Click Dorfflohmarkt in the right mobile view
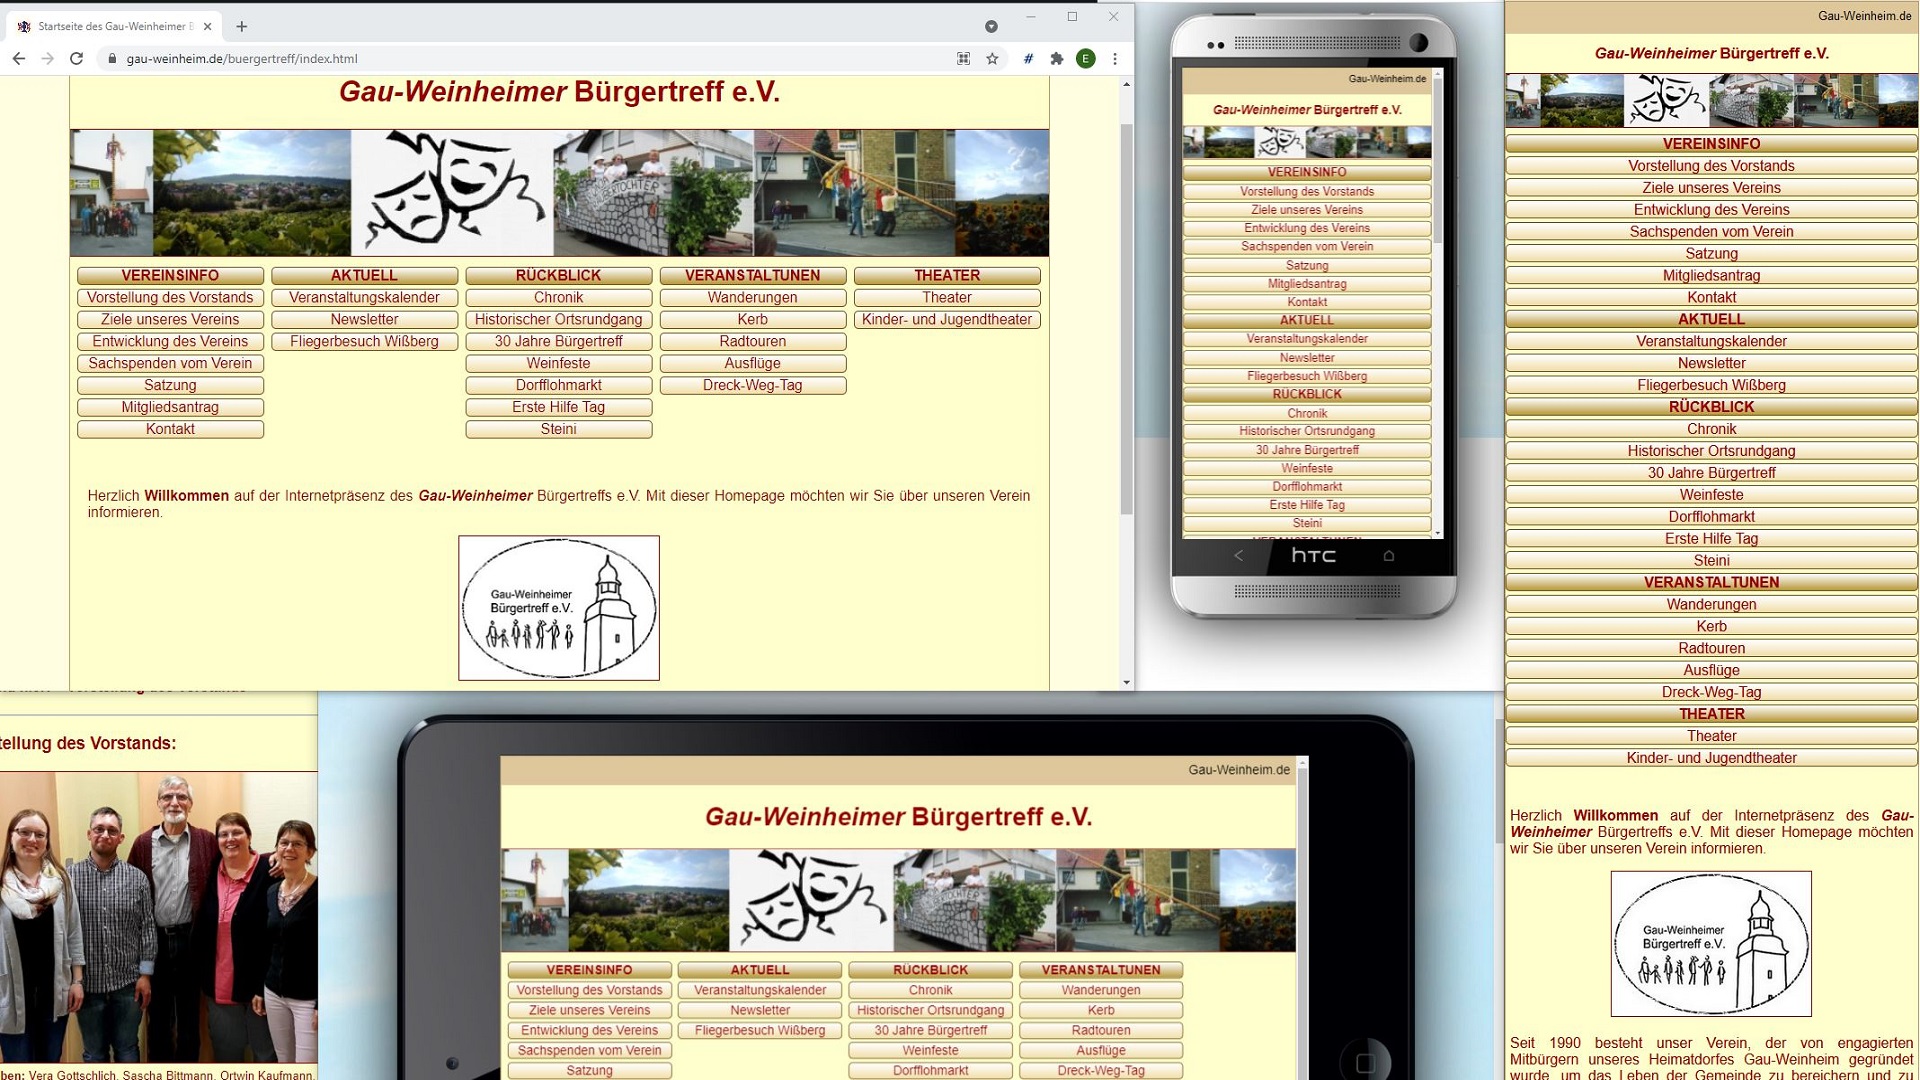The width and height of the screenshot is (1920, 1080). click(x=1711, y=516)
